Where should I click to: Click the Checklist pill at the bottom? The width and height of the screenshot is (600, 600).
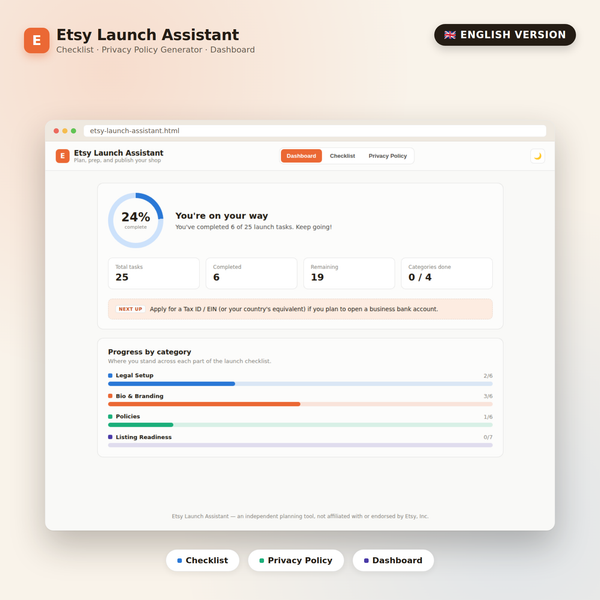pos(202,561)
